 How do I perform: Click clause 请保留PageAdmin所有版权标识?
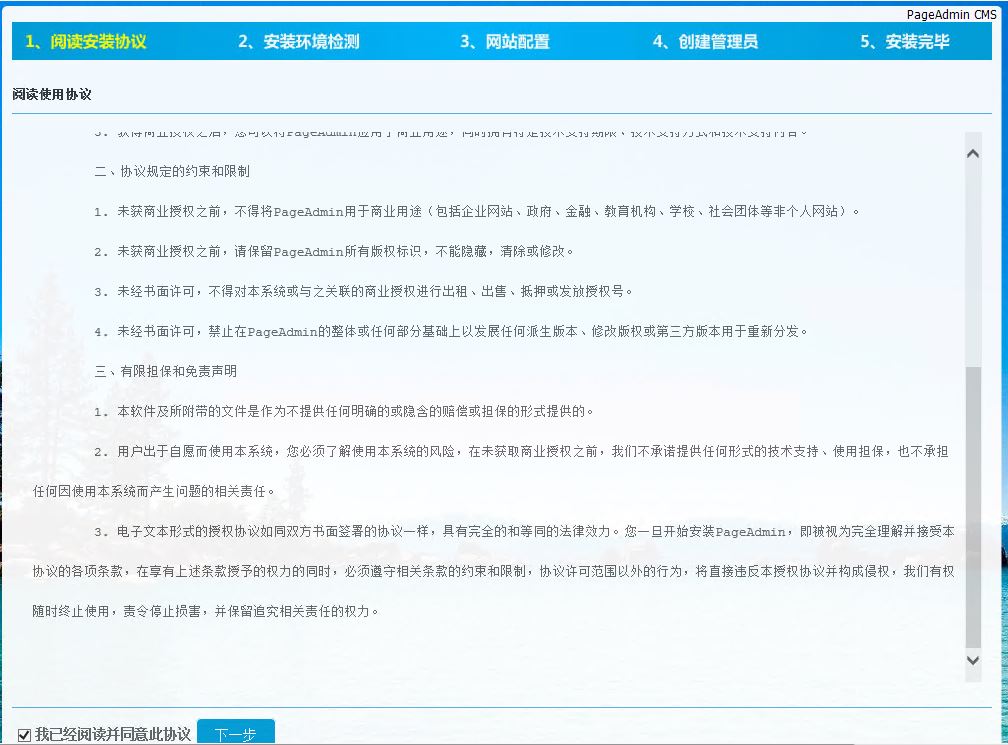click(327, 251)
